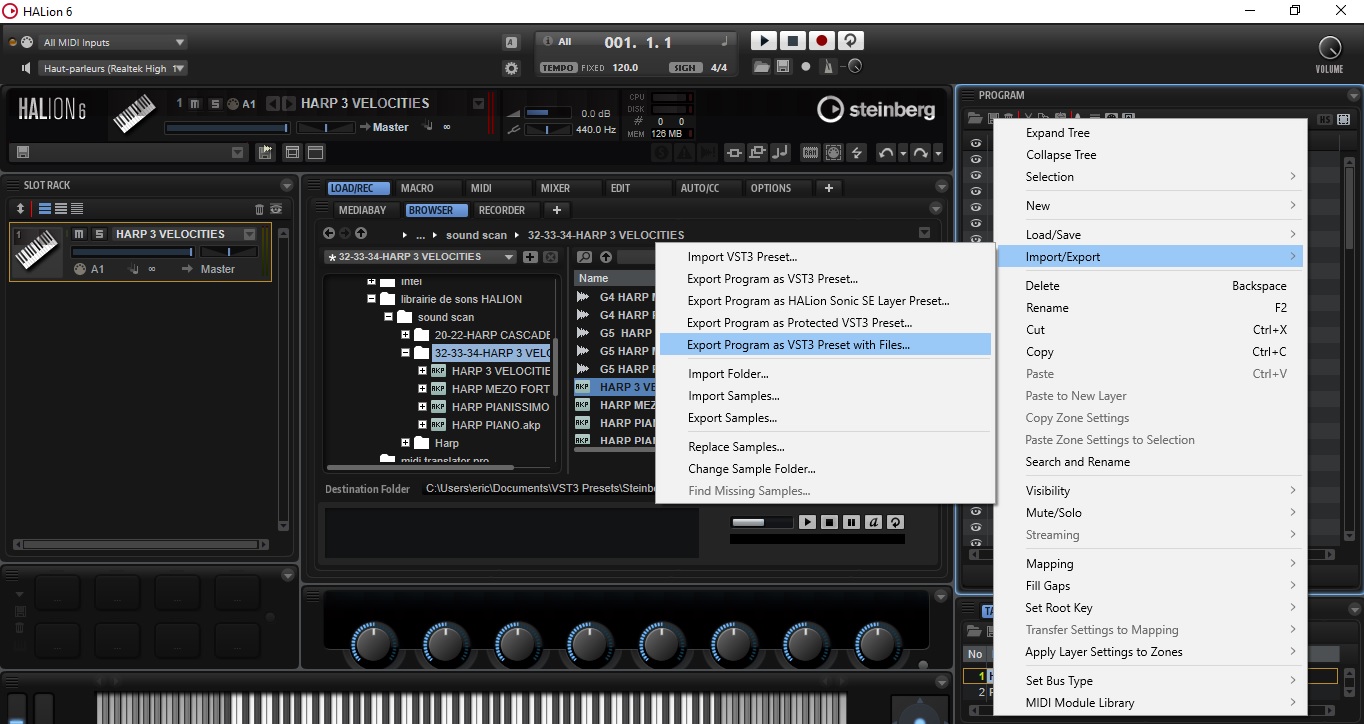The width and height of the screenshot is (1364, 724).
Task: Click the RAM save toolbar icon
Action: (x=808, y=152)
